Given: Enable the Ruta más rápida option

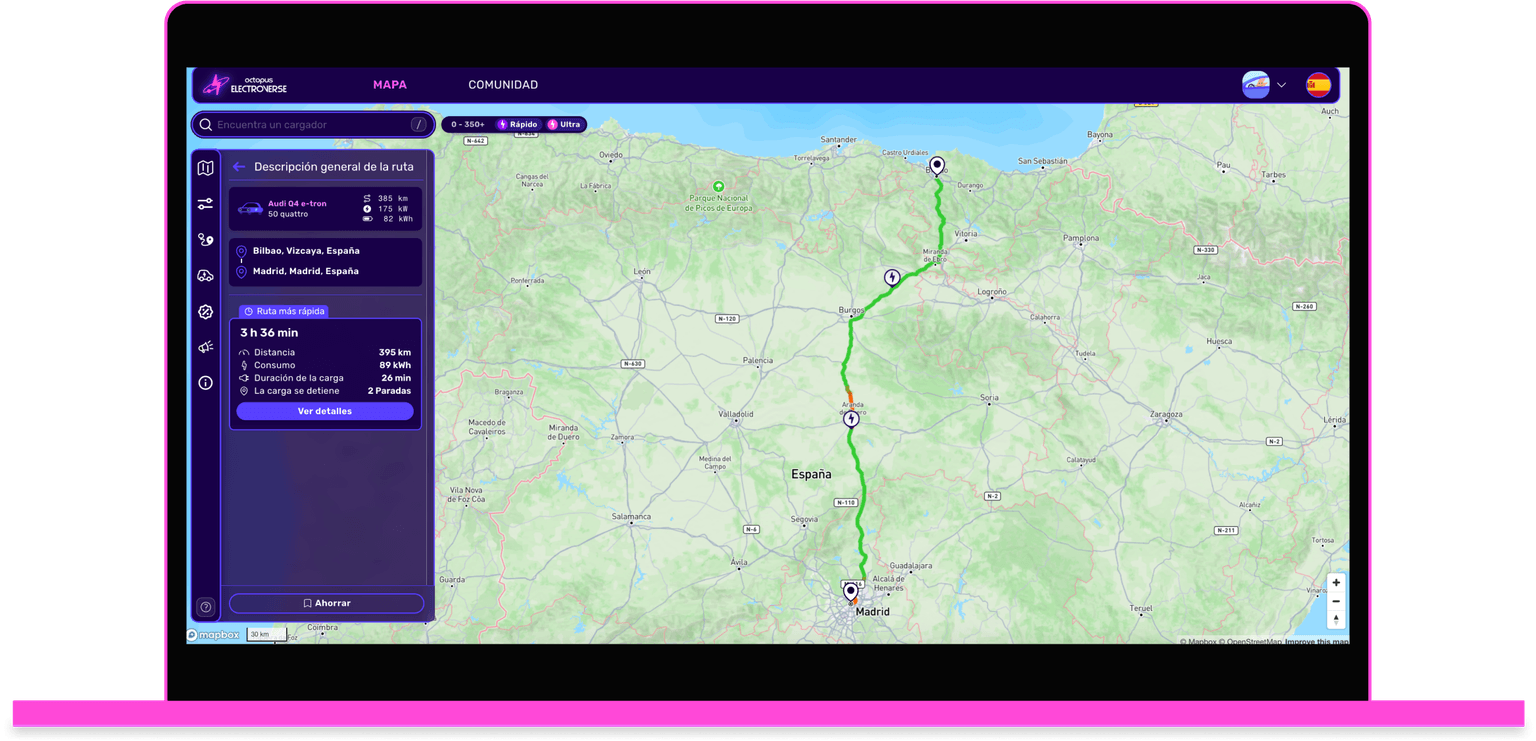Looking at the screenshot, I should (283, 311).
